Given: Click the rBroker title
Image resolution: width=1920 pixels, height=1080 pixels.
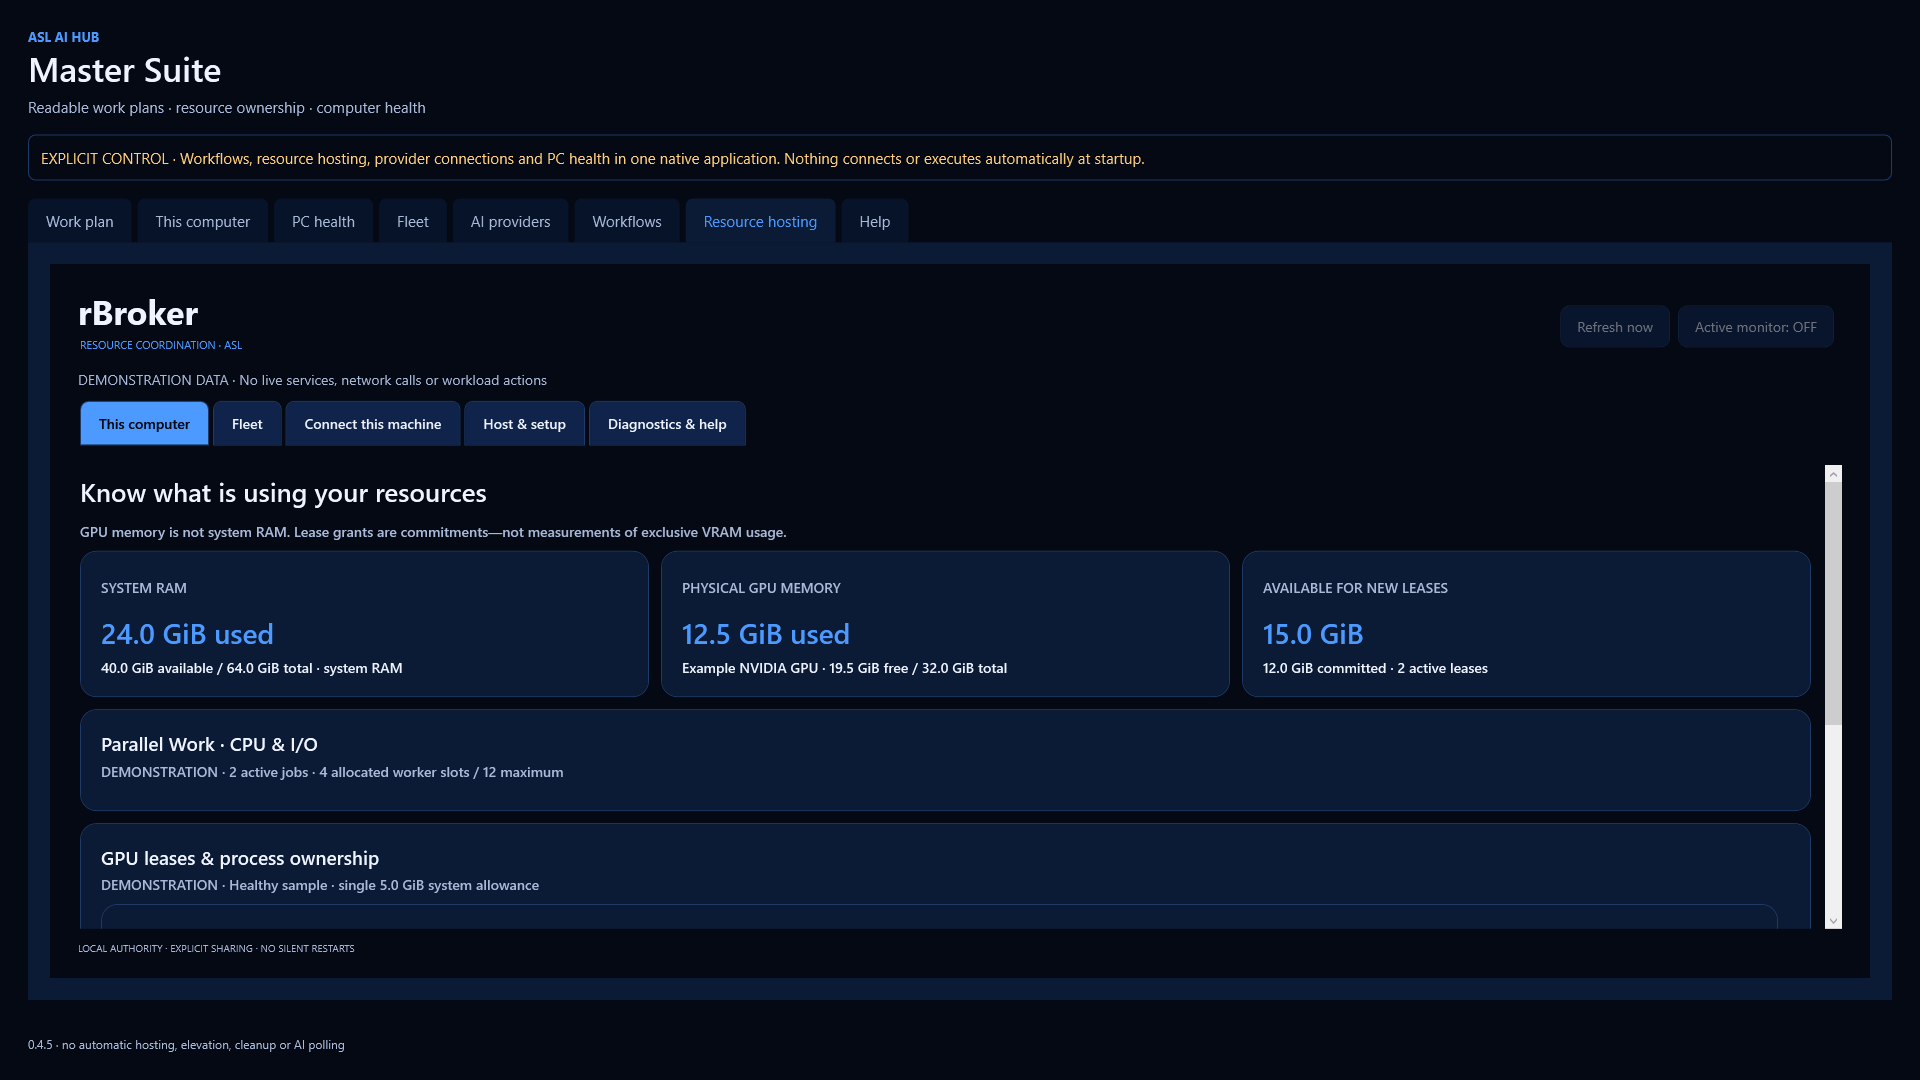Looking at the screenshot, I should click(x=138, y=313).
